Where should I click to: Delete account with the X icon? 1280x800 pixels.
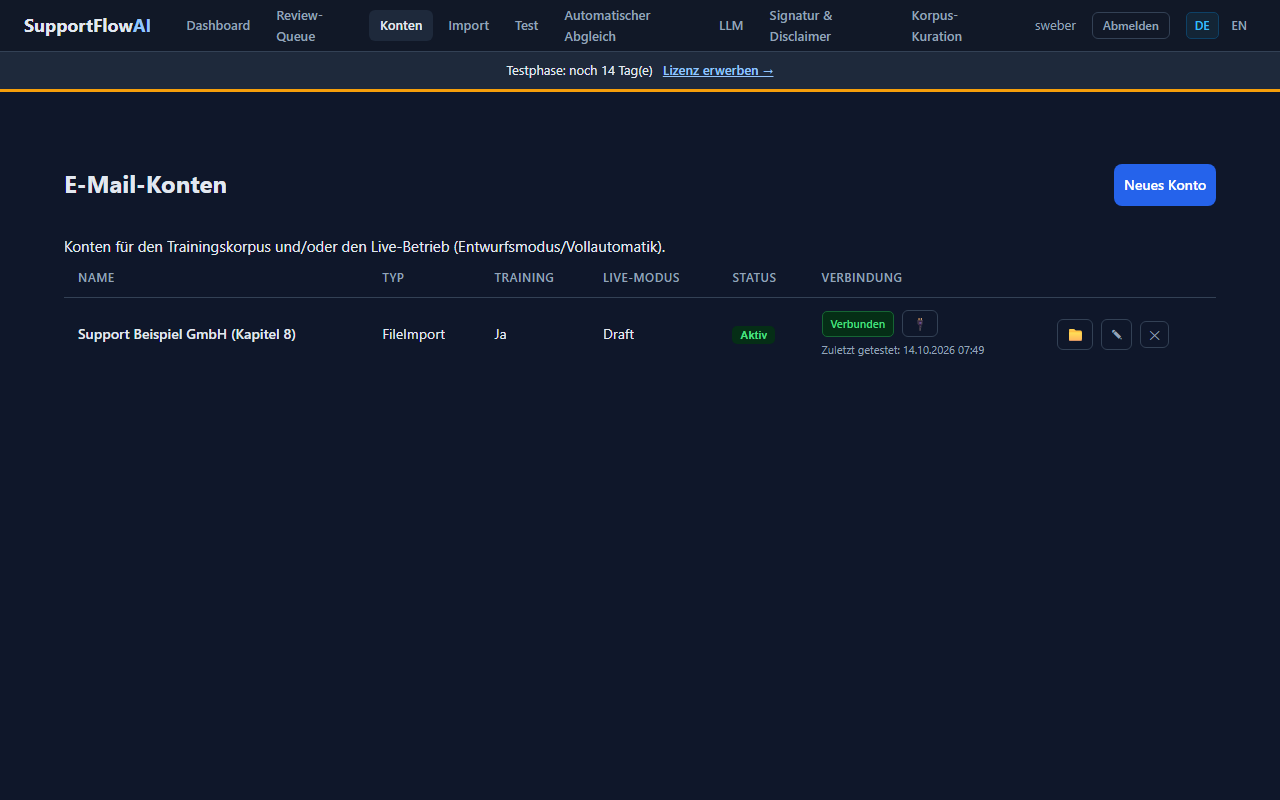(x=1154, y=335)
